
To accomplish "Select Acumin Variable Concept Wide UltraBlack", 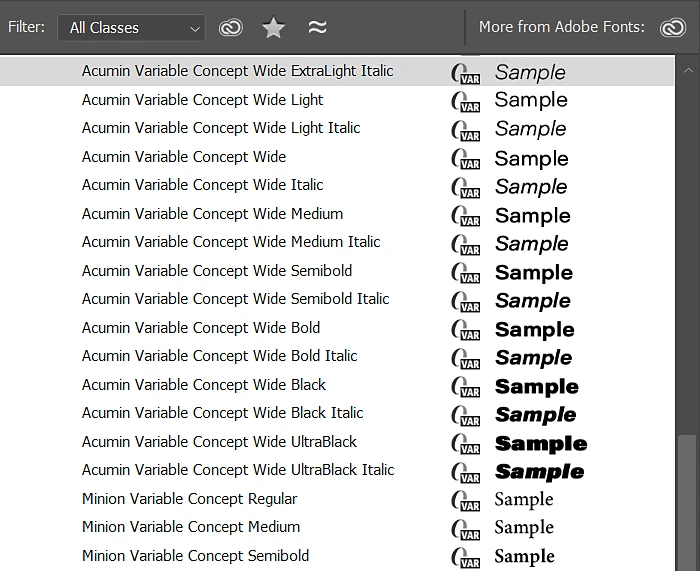I will point(337,442).
